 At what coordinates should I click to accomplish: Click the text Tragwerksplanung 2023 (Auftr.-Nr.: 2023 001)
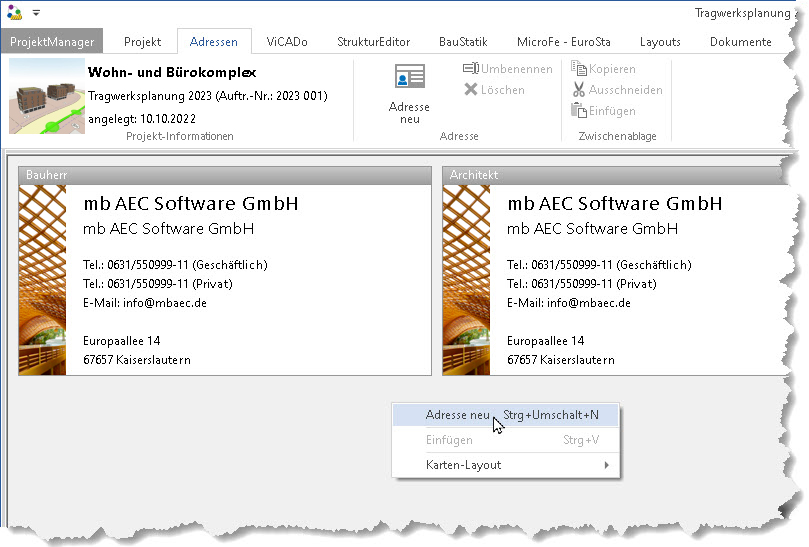(207, 96)
